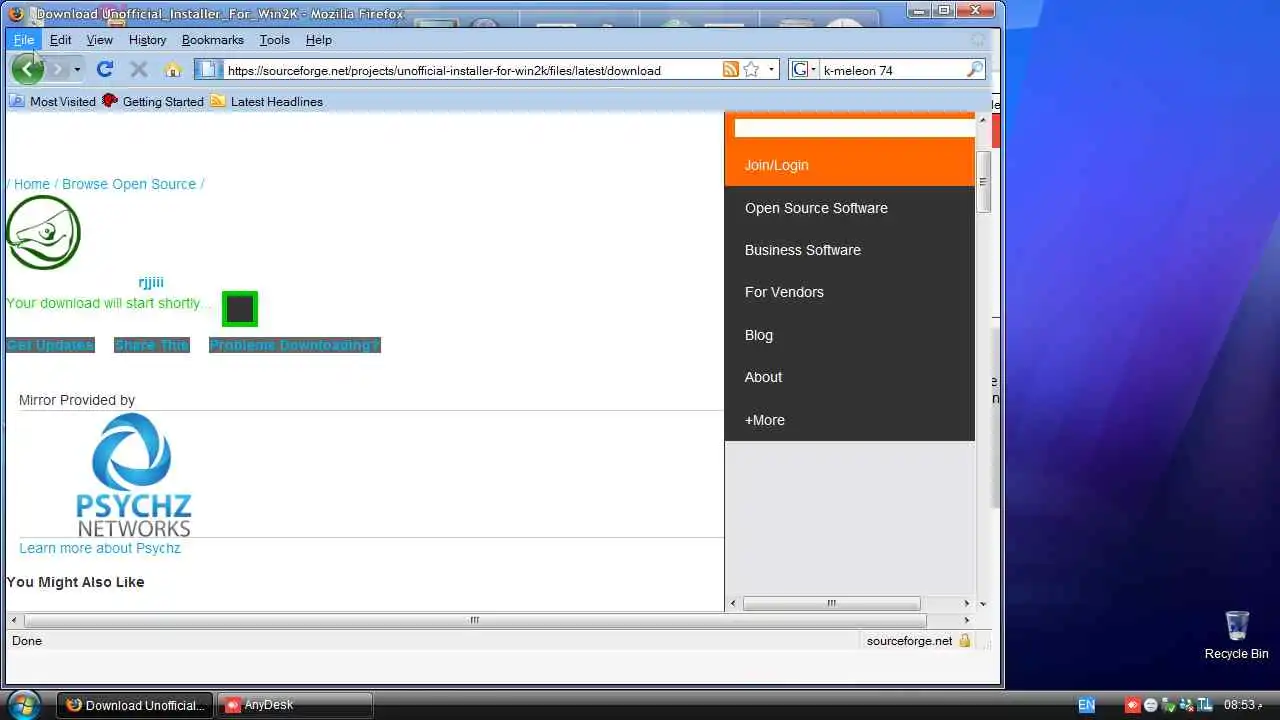Screen dimensions: 1280x720
Task: Open the Latest Headlines feed bookmark
Action: [267, 101]
